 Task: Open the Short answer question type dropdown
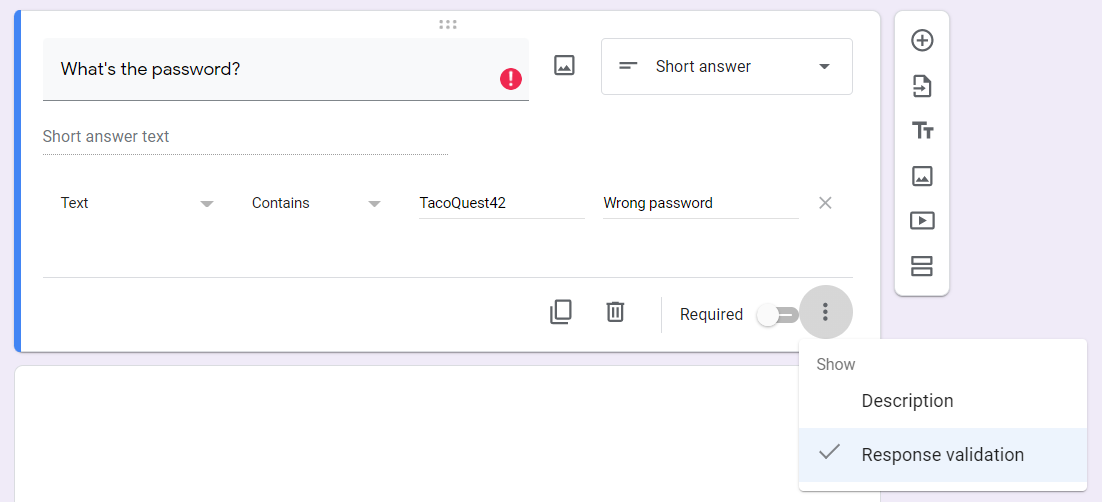(x=727, y=67)
